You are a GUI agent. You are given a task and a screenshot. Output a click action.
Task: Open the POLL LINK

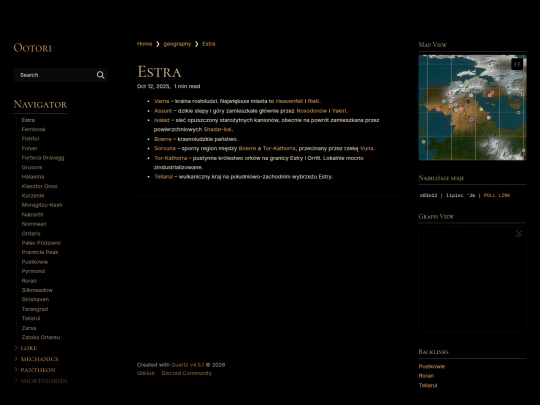coord(497,195)
